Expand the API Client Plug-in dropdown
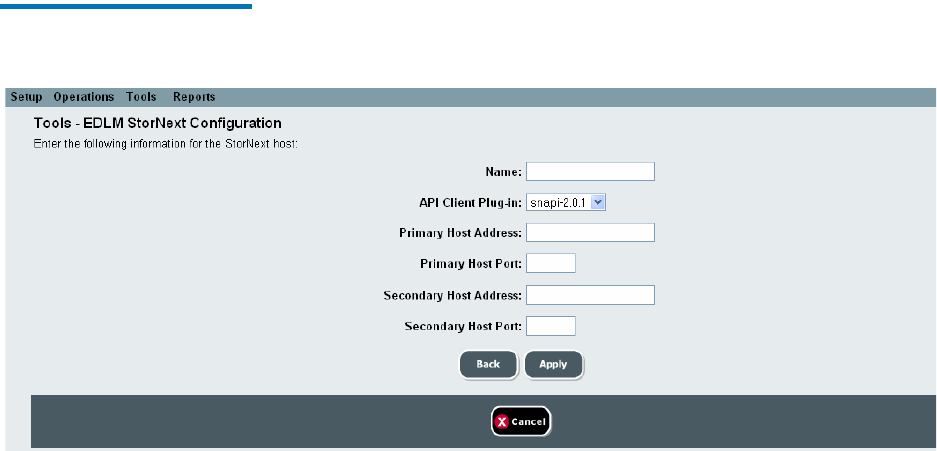Image resolution: width=937 pixels, height=451 pixels. coord(566,203)
